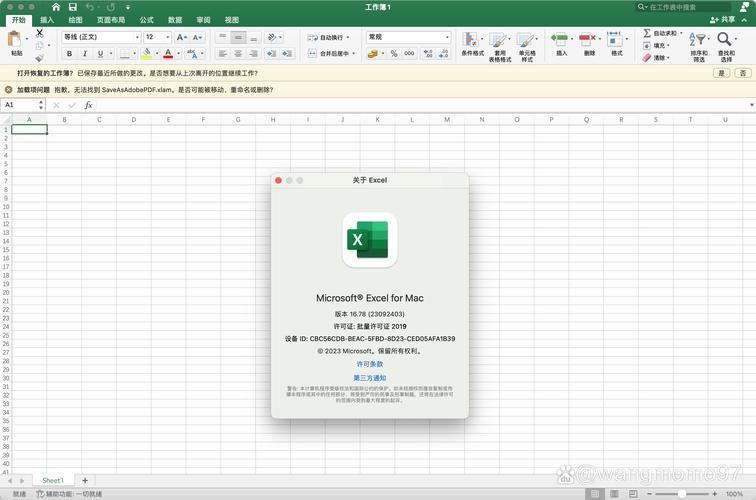This screenshot has width=756, height=500.
Task: Open the License Terms link in About dialog
Action: tap(370, 364)
